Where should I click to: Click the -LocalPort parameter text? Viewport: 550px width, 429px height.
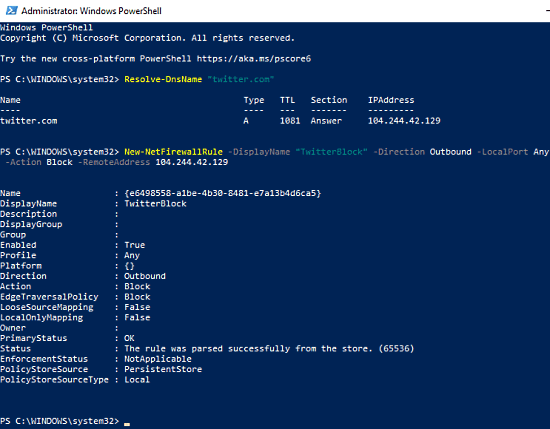(502, 152)
